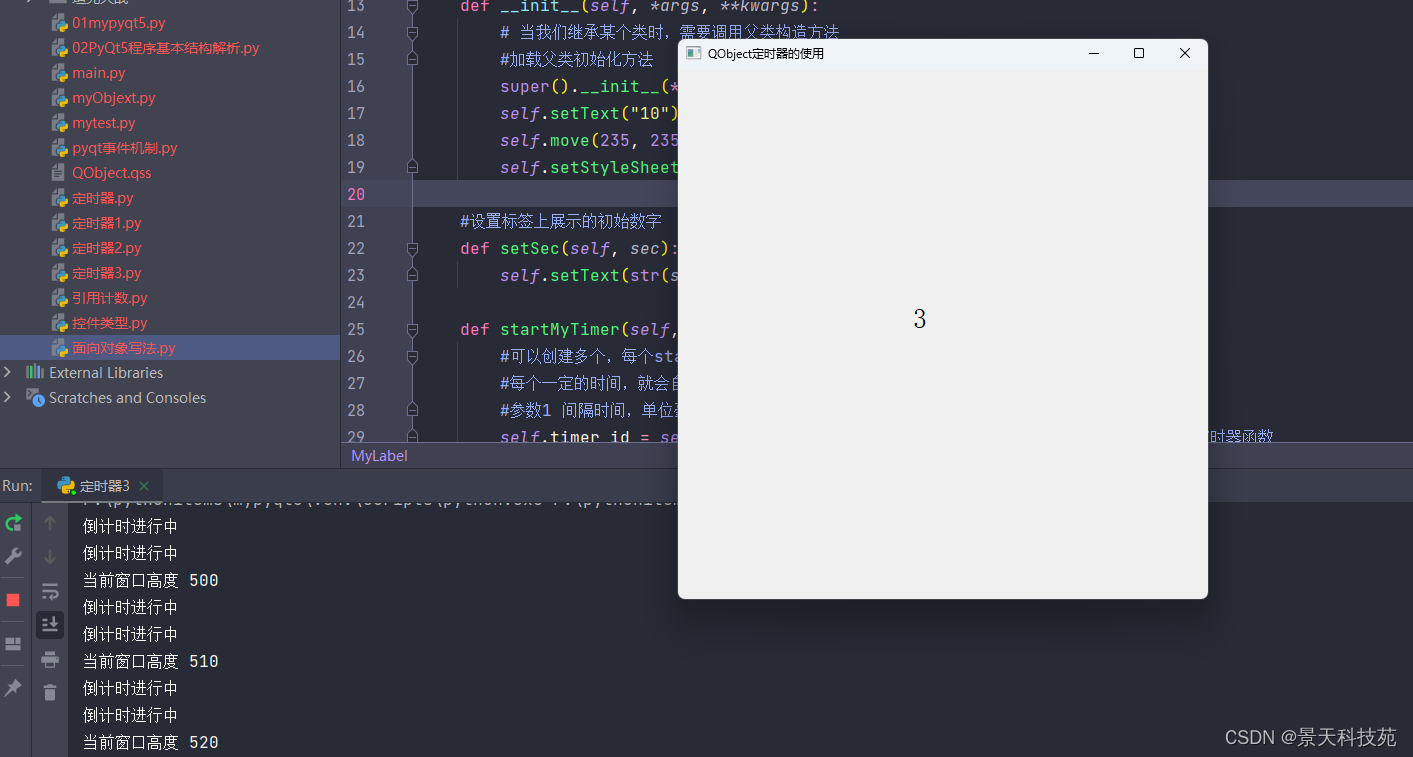Toggle soft-wrap in the console
1413x757 pixels.
click(50, 592)
